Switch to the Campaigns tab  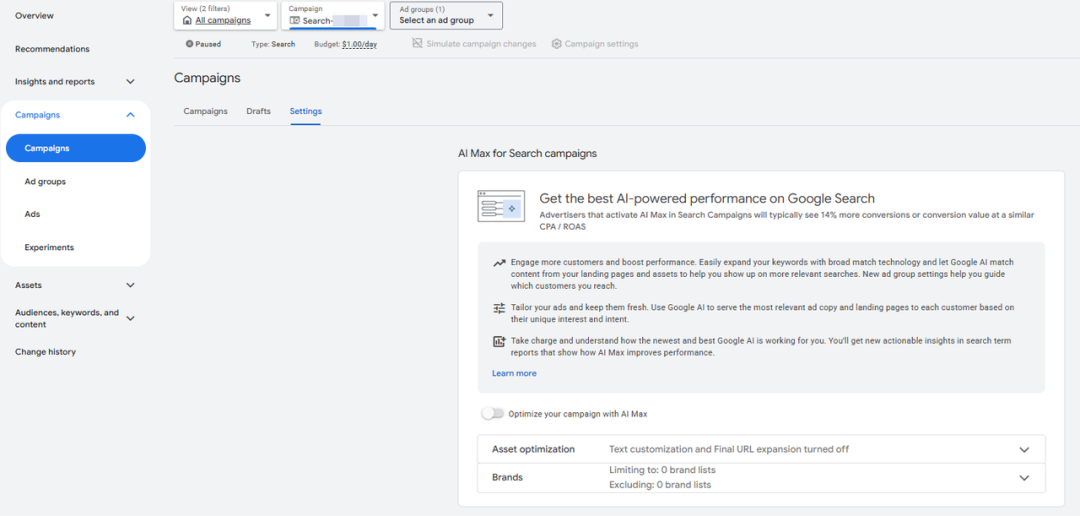pos(205,111)
